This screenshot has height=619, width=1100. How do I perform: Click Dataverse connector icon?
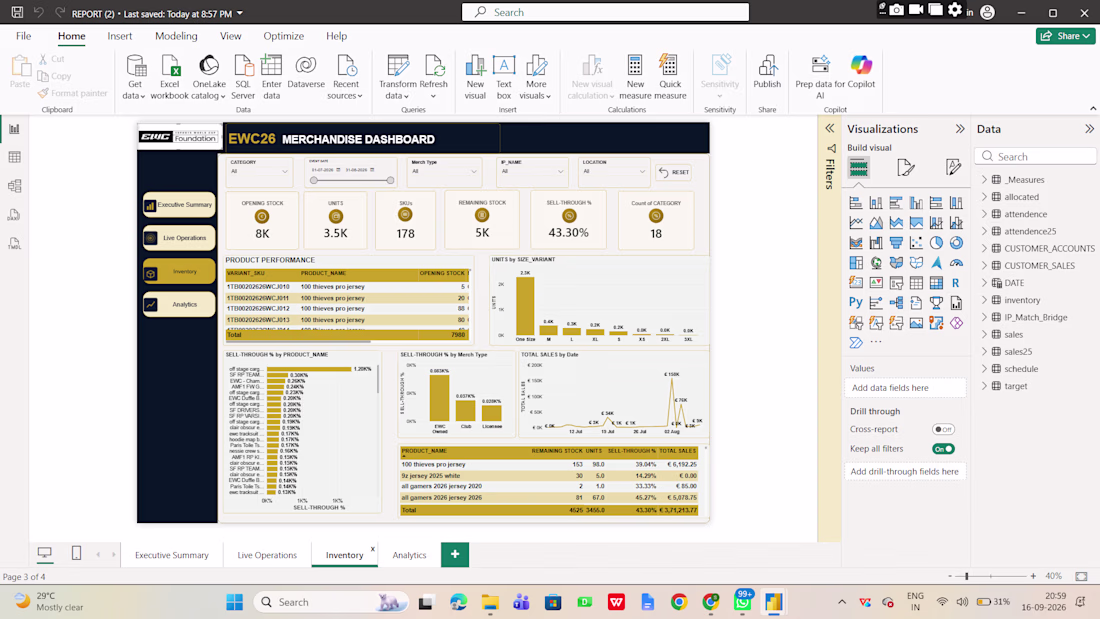[x=306, y=72]
